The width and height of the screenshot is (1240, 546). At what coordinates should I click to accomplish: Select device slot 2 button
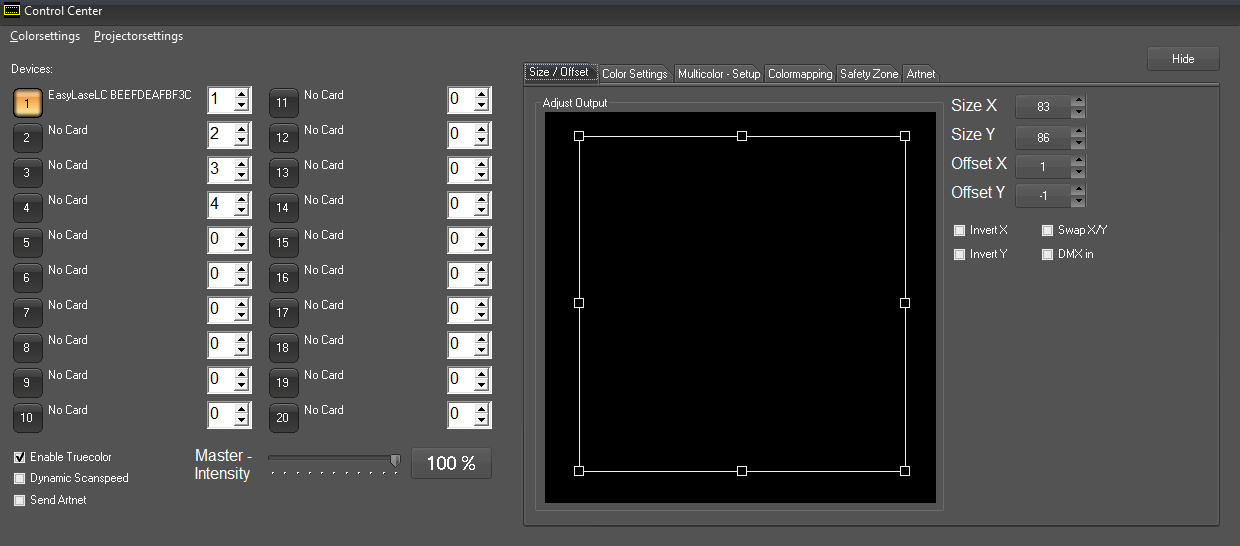pyautogui.click(x=27, y=137)
